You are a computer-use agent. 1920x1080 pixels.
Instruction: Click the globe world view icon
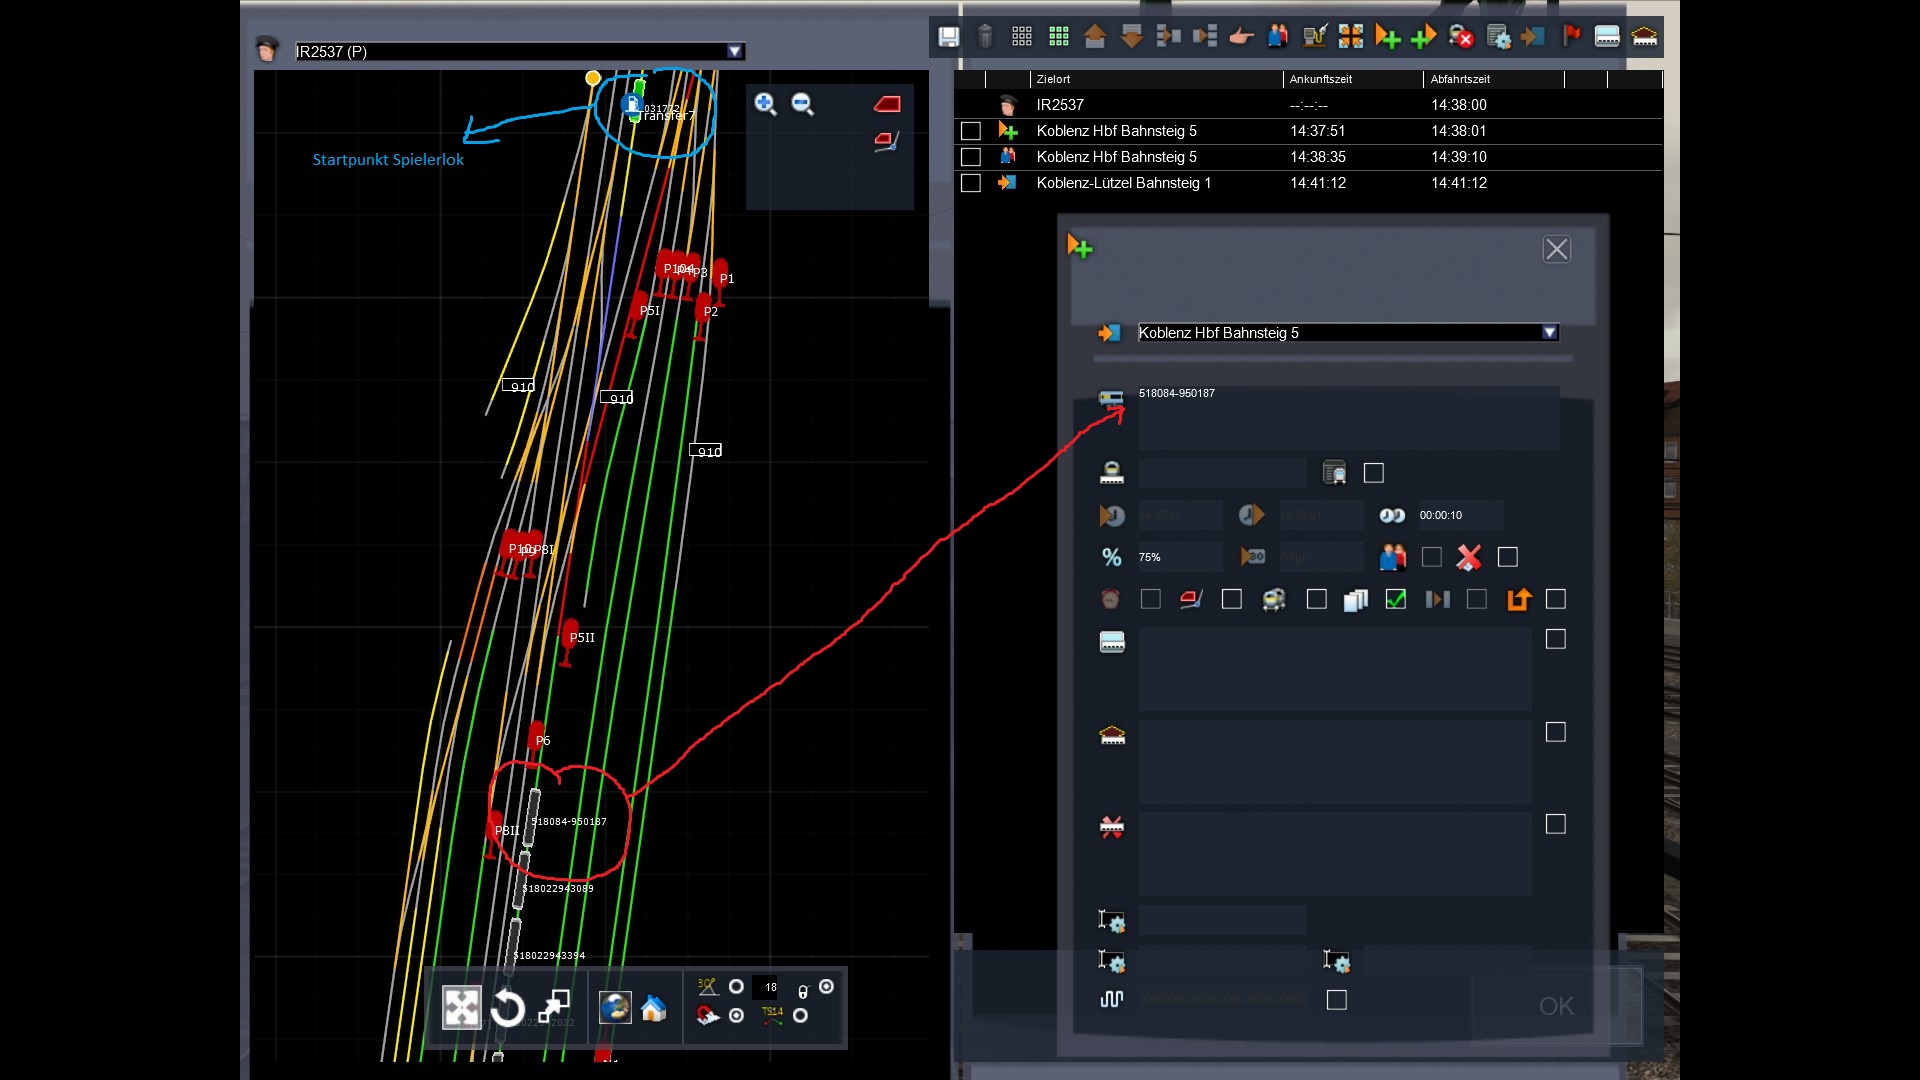[615, 1008]
